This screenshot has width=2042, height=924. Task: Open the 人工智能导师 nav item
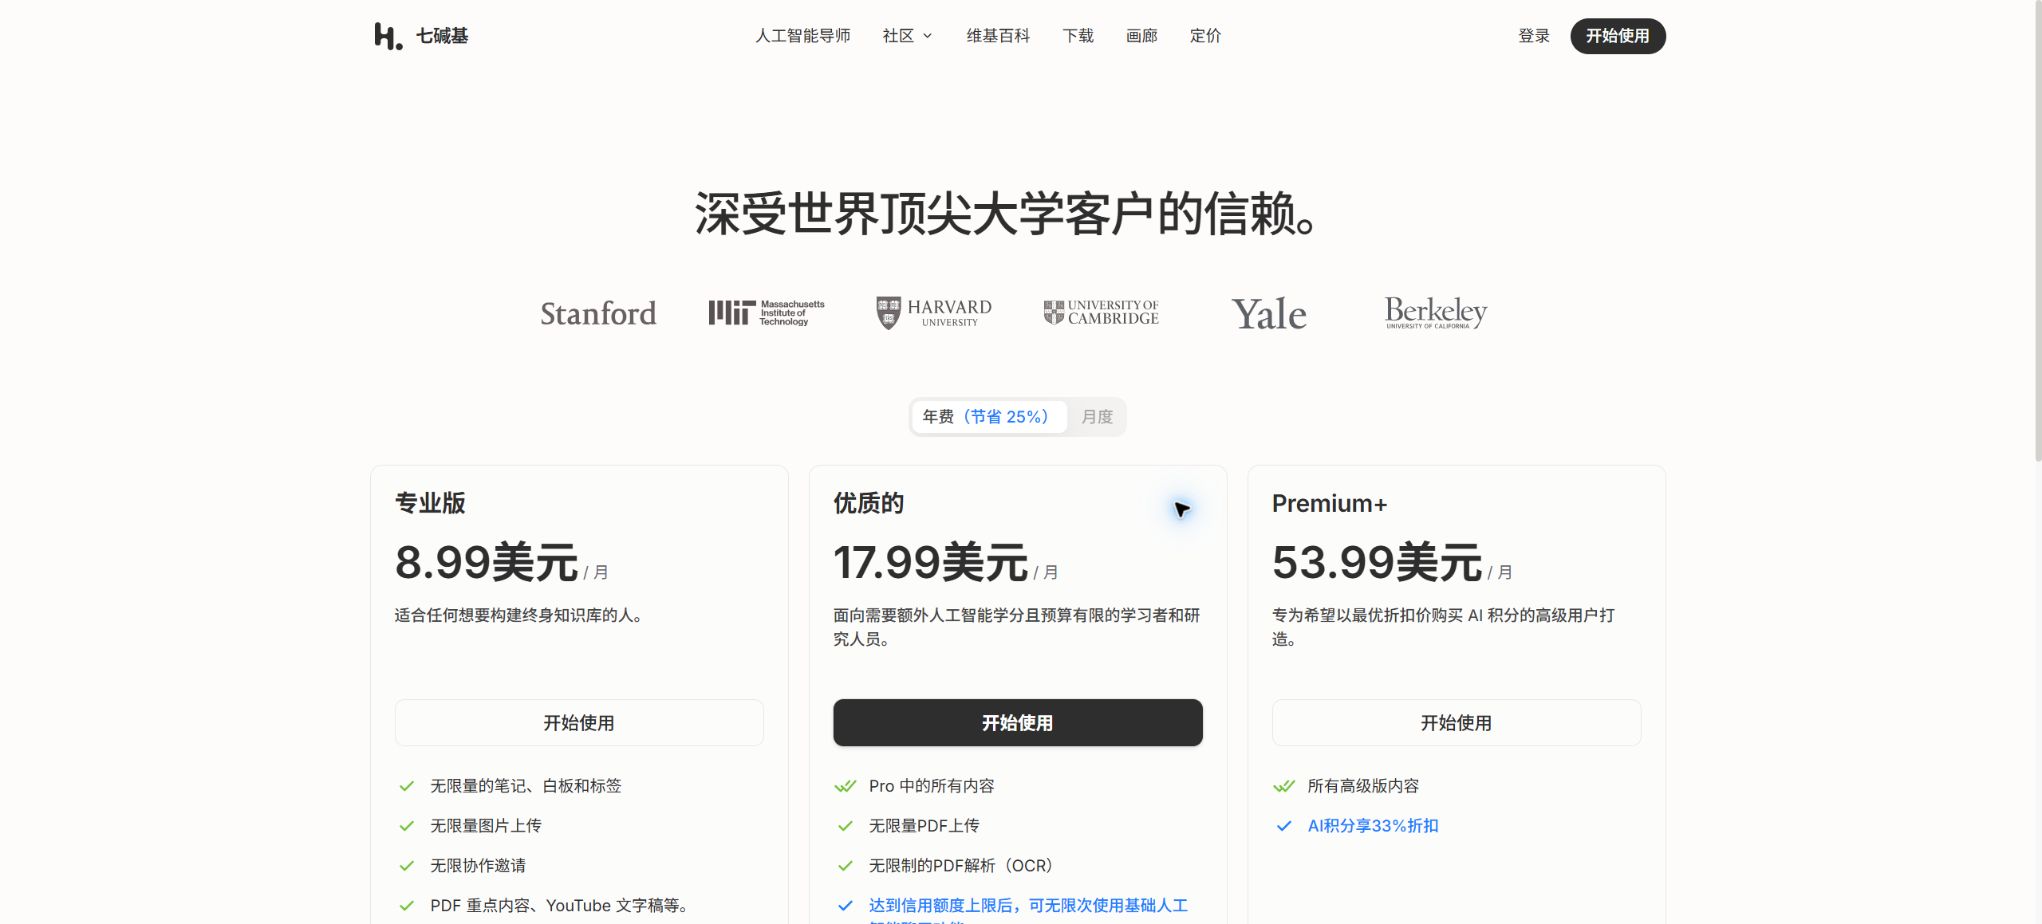(803, 36)
